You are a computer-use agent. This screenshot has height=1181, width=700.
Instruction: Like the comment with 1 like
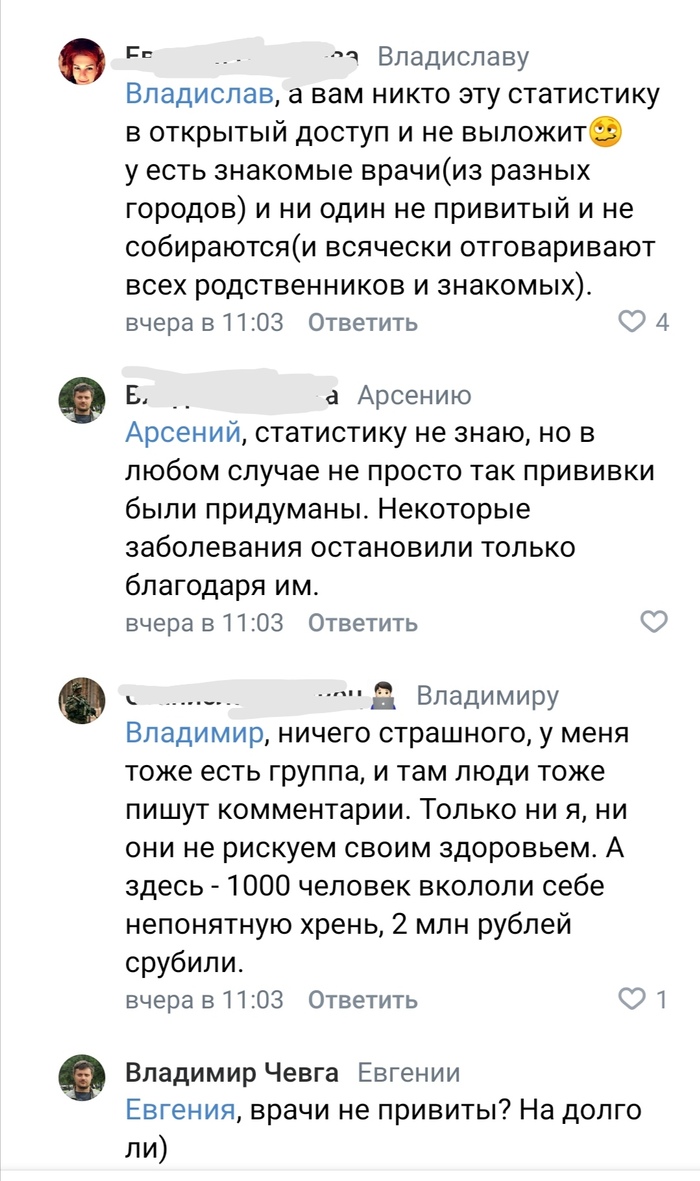coord(633,998)
